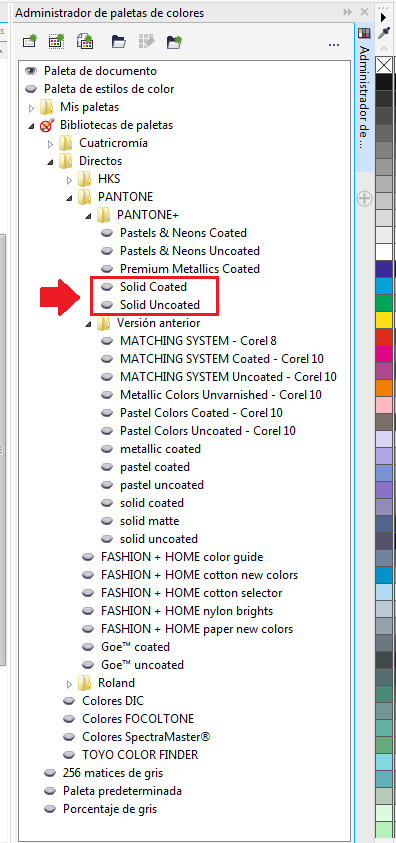The height and width of the screenshot is (843, 396).
Task: Show the Paleta de estilos de color
Action: [32, 89]
